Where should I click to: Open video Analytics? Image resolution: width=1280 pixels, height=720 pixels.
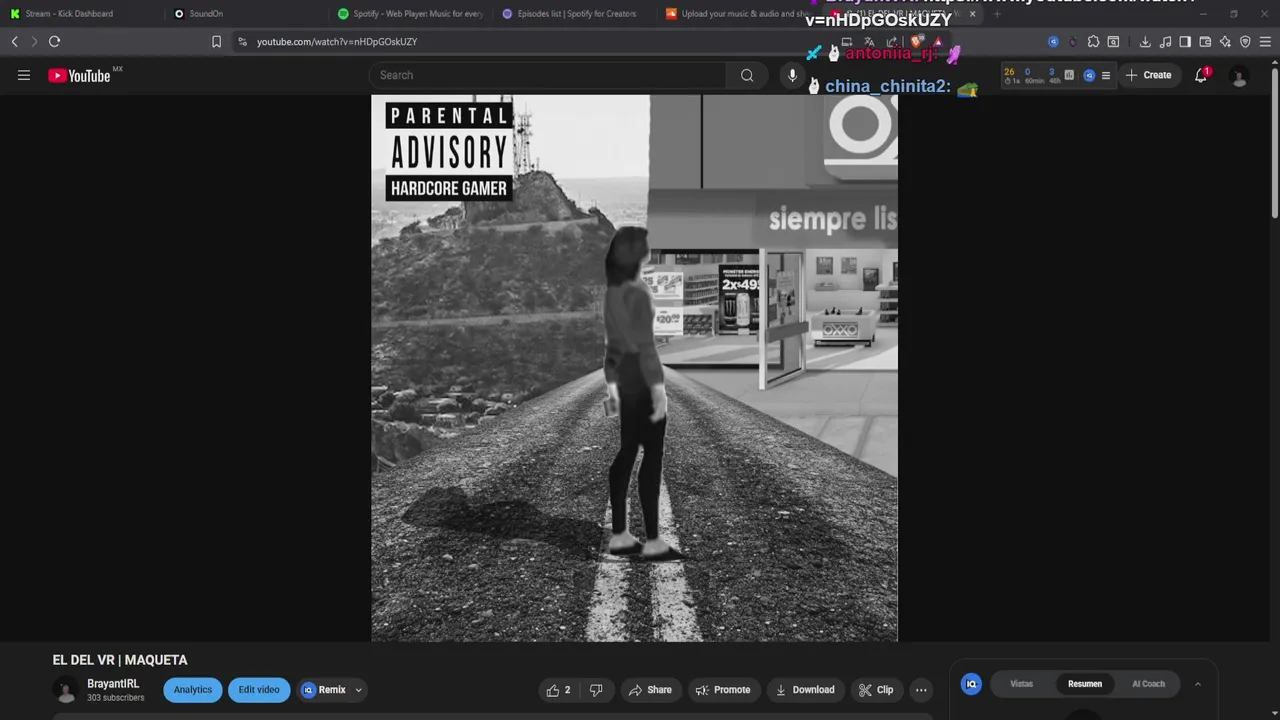(193, 690)
